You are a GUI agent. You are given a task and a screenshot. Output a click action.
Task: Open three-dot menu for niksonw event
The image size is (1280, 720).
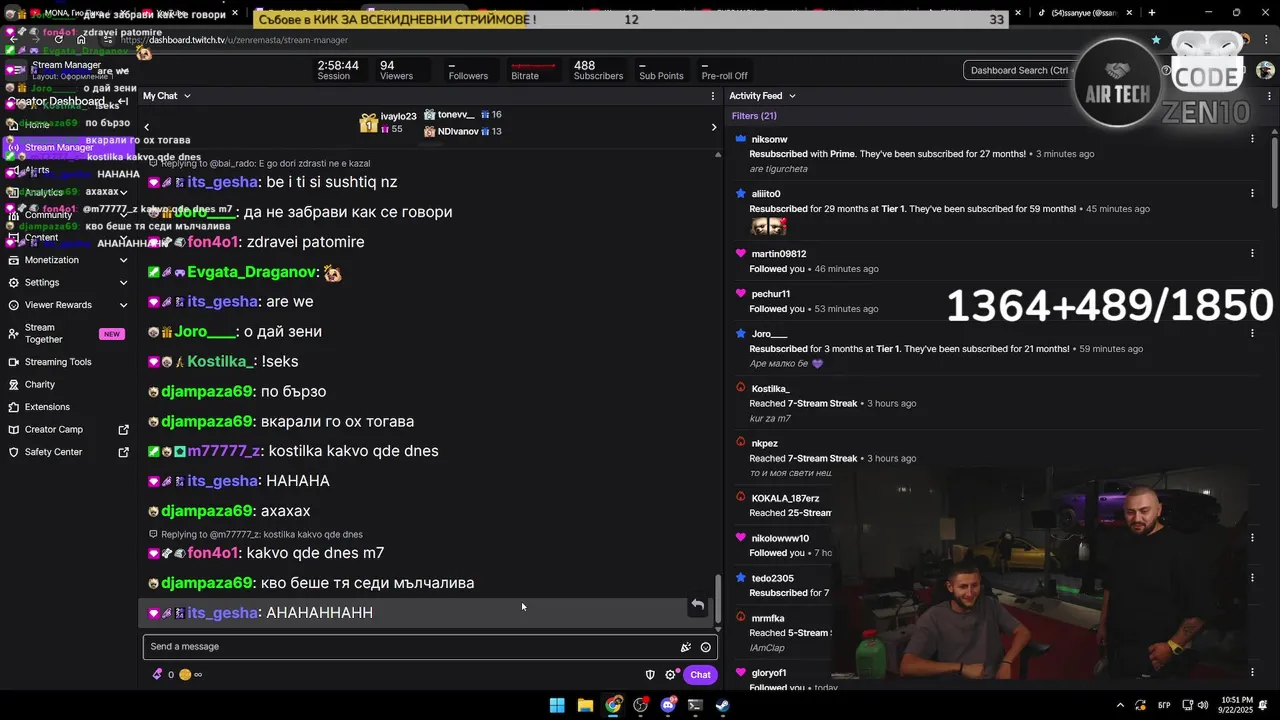point(1252,139)
